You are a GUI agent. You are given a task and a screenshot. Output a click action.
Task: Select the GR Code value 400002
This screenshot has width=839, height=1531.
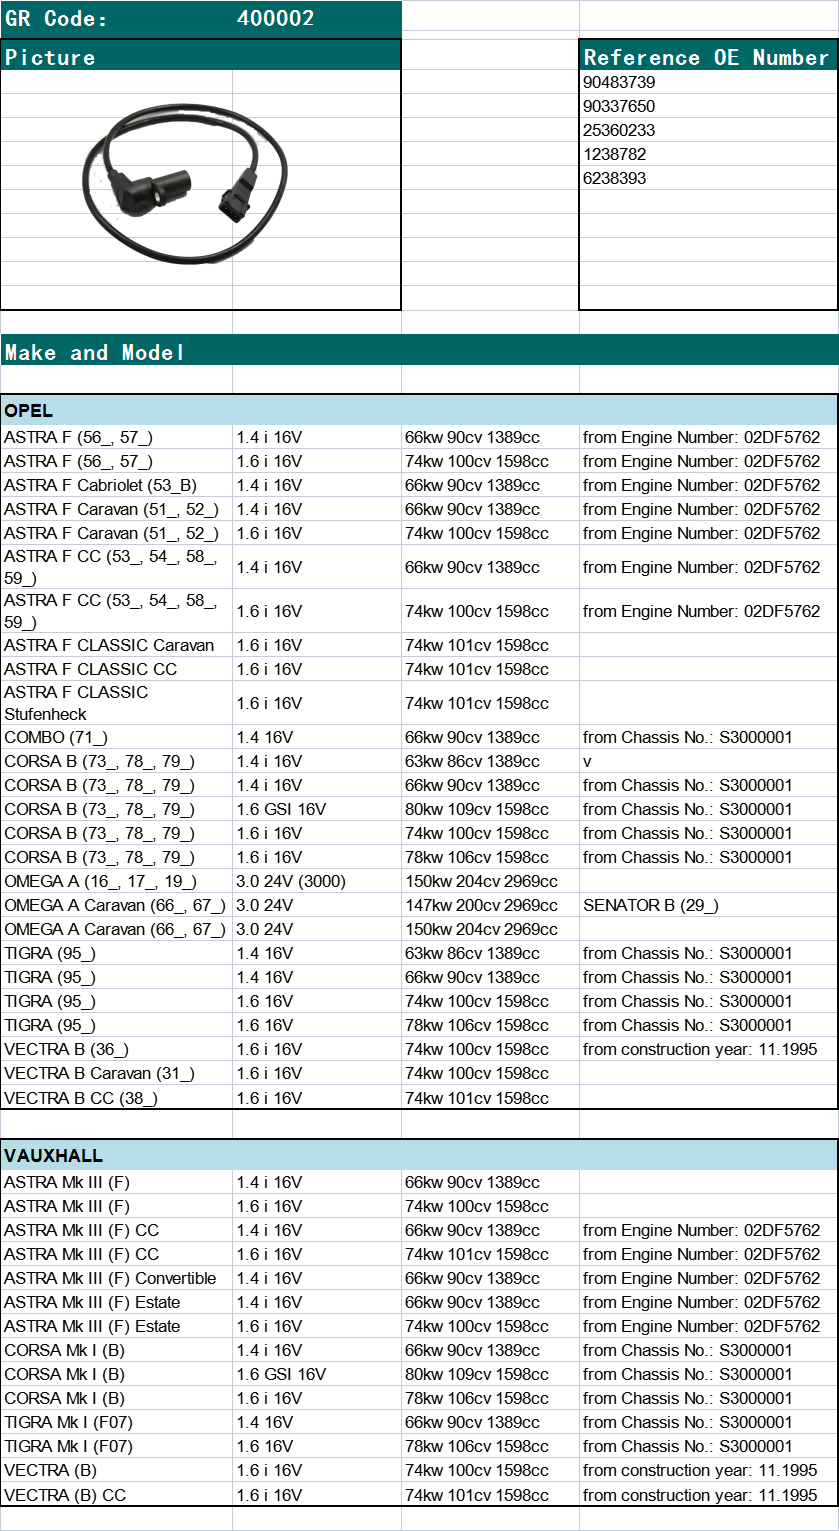(x=276, y=19)
